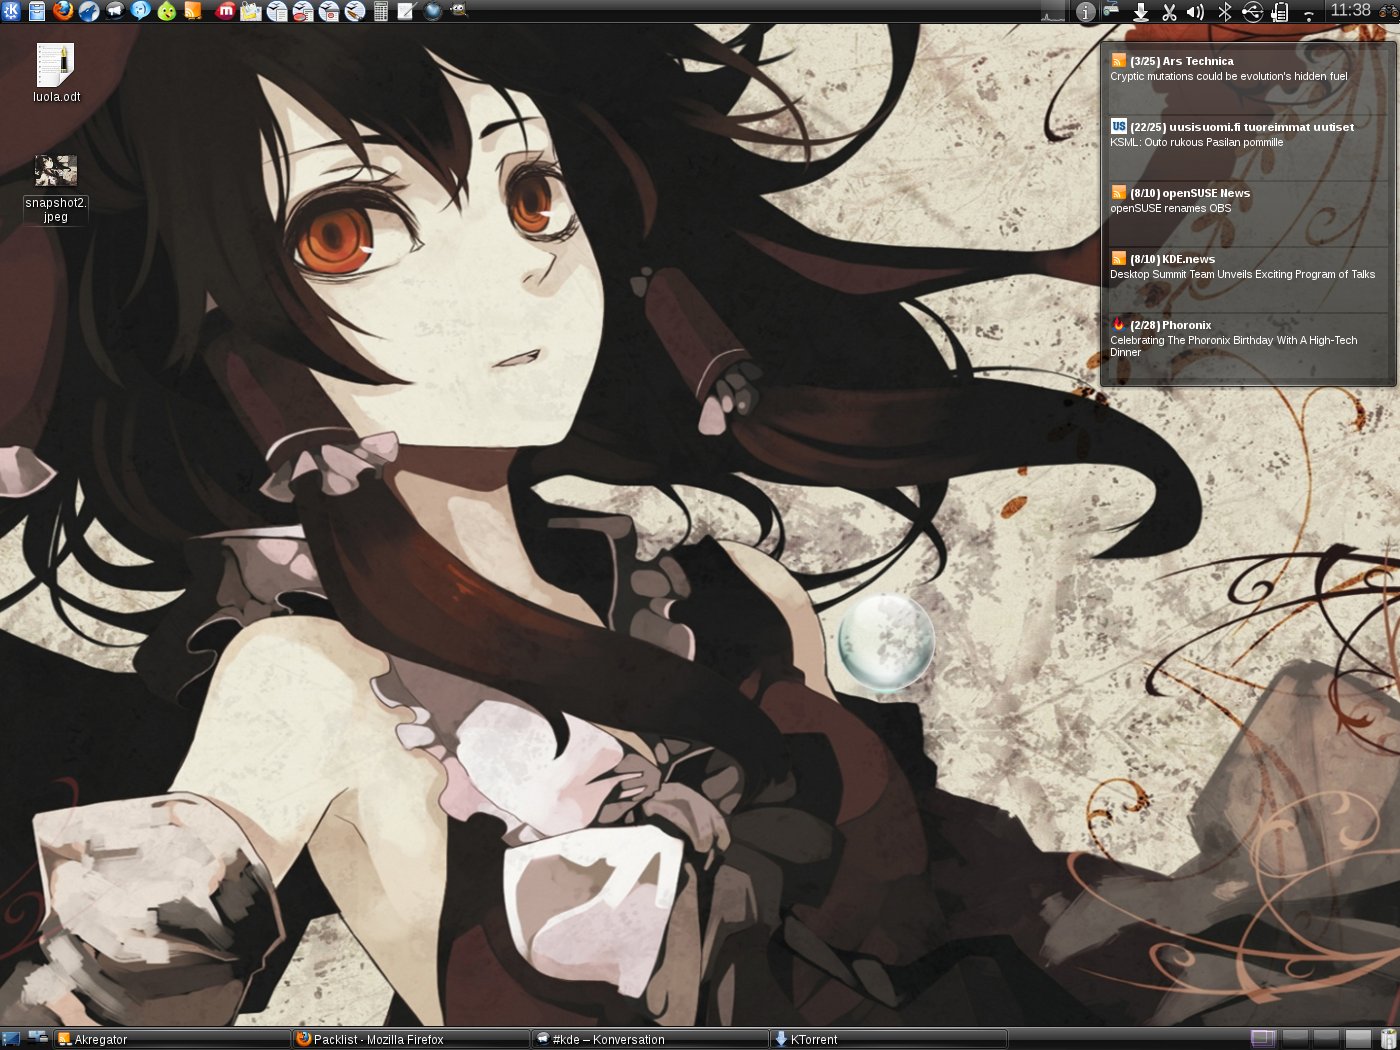Launch the blue speech-bubble chat client icon
Screen dimensions: 1400x1050
(x=141, y=11)
